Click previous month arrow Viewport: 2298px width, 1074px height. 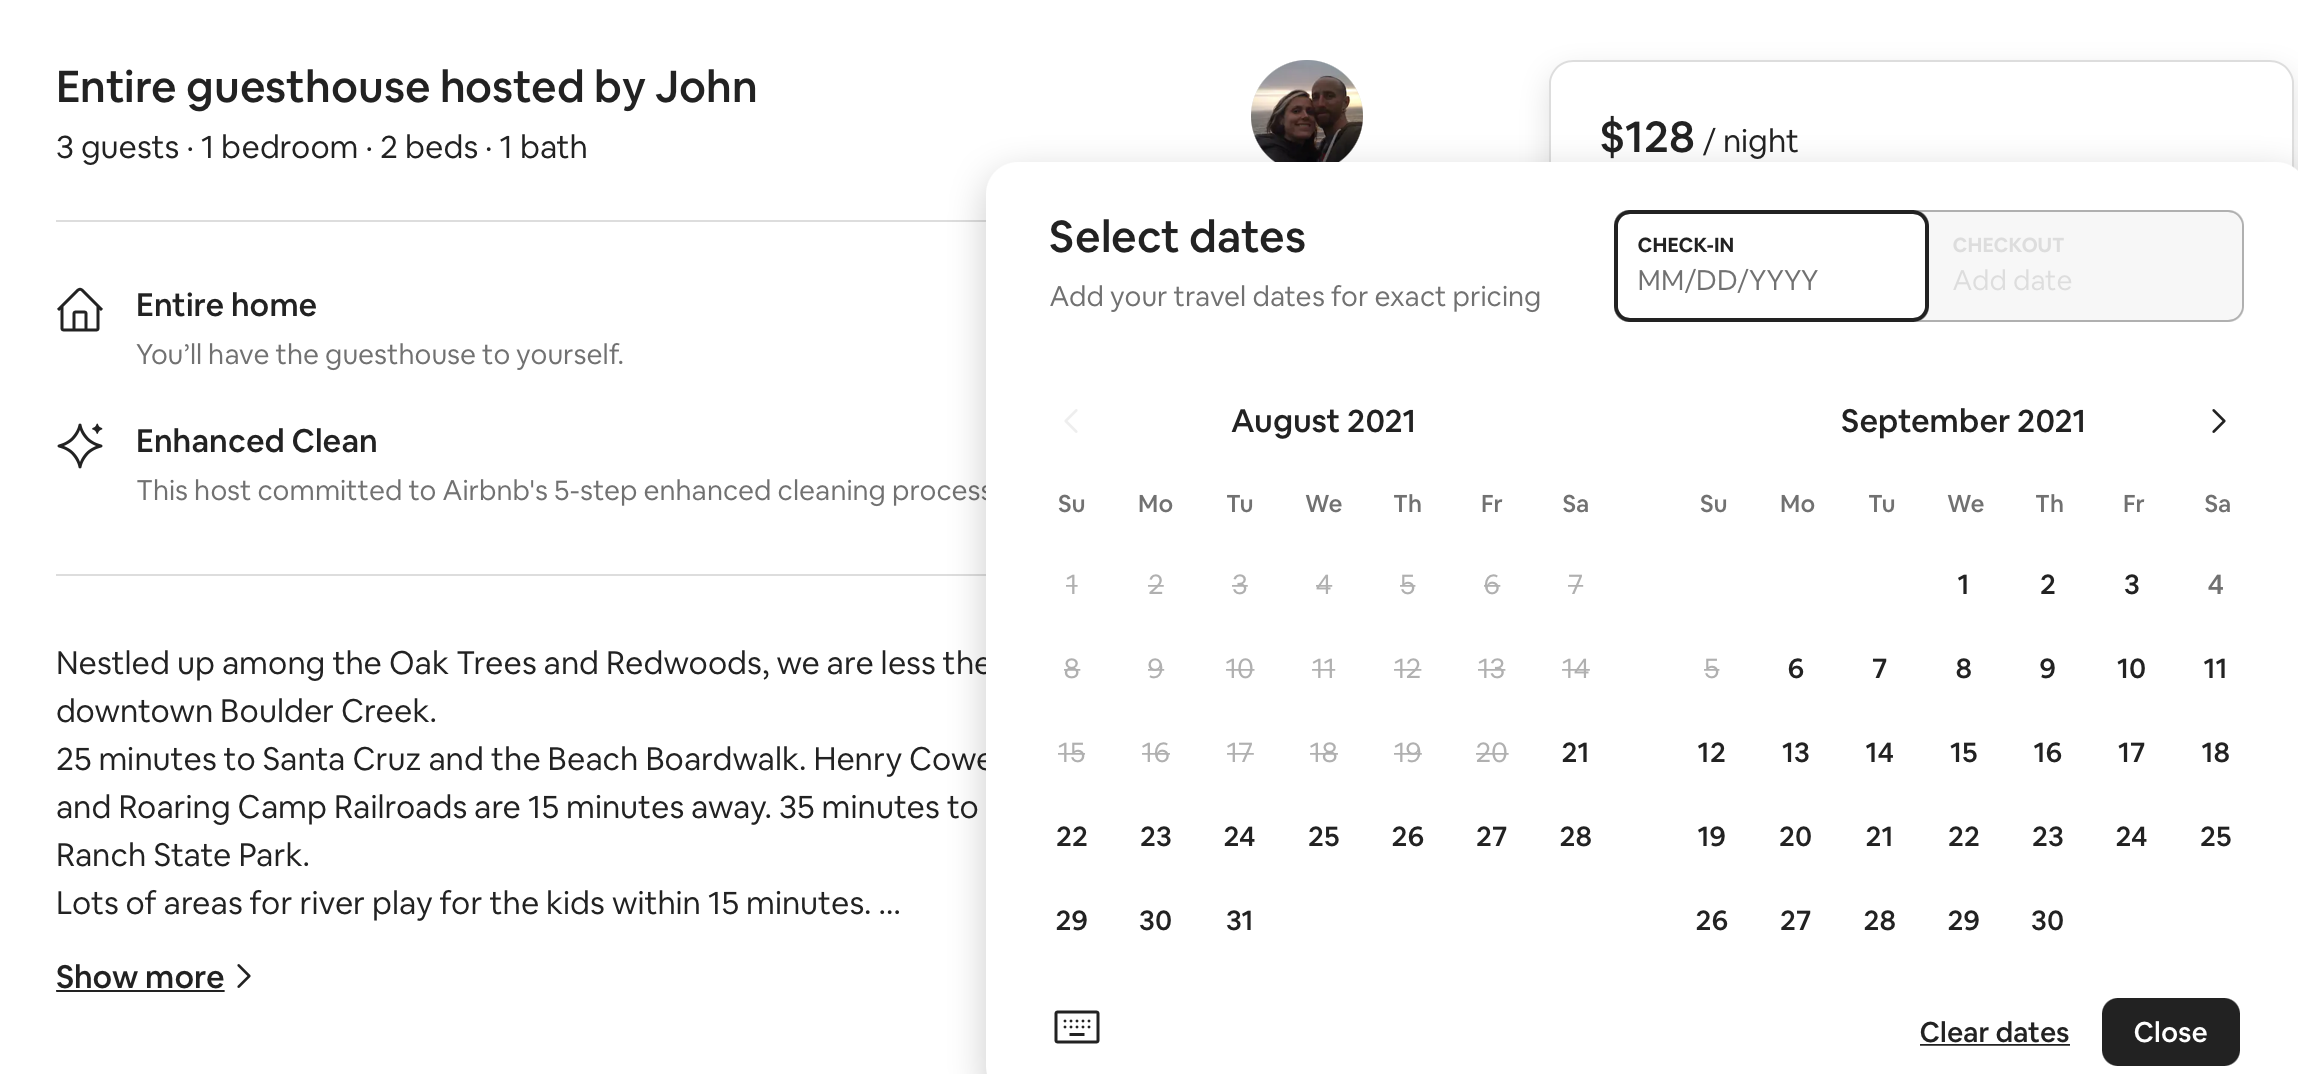point(1071,421)
